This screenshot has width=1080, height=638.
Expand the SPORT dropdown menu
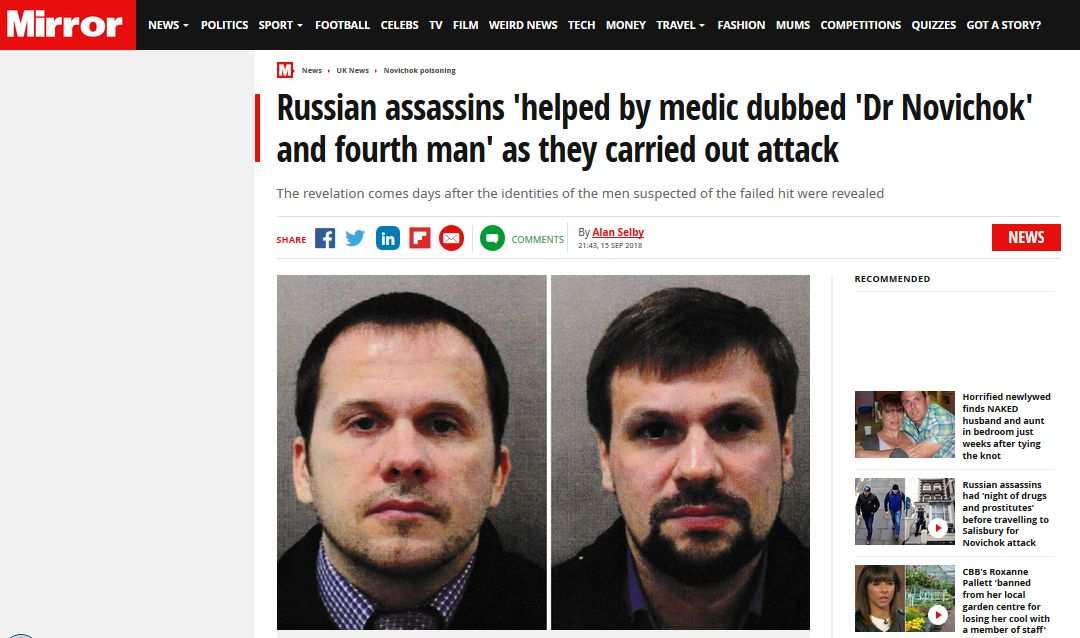280,25
